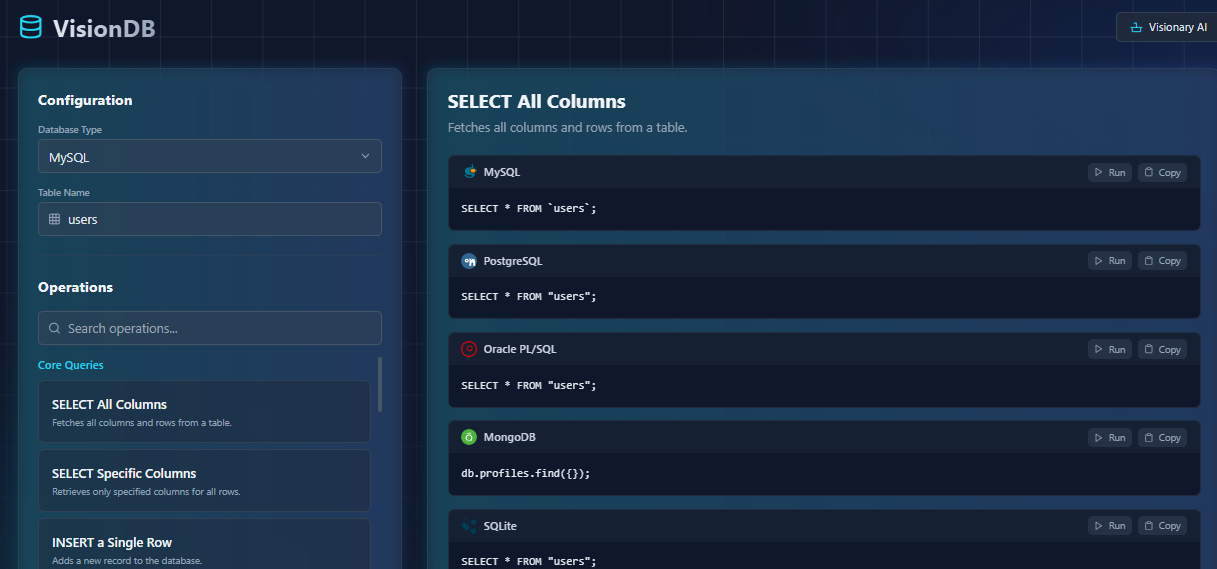The height and width of the screenshot is (569, 1217).
Task: Click the MySQL panel header label
Action: tap(501, 172)
